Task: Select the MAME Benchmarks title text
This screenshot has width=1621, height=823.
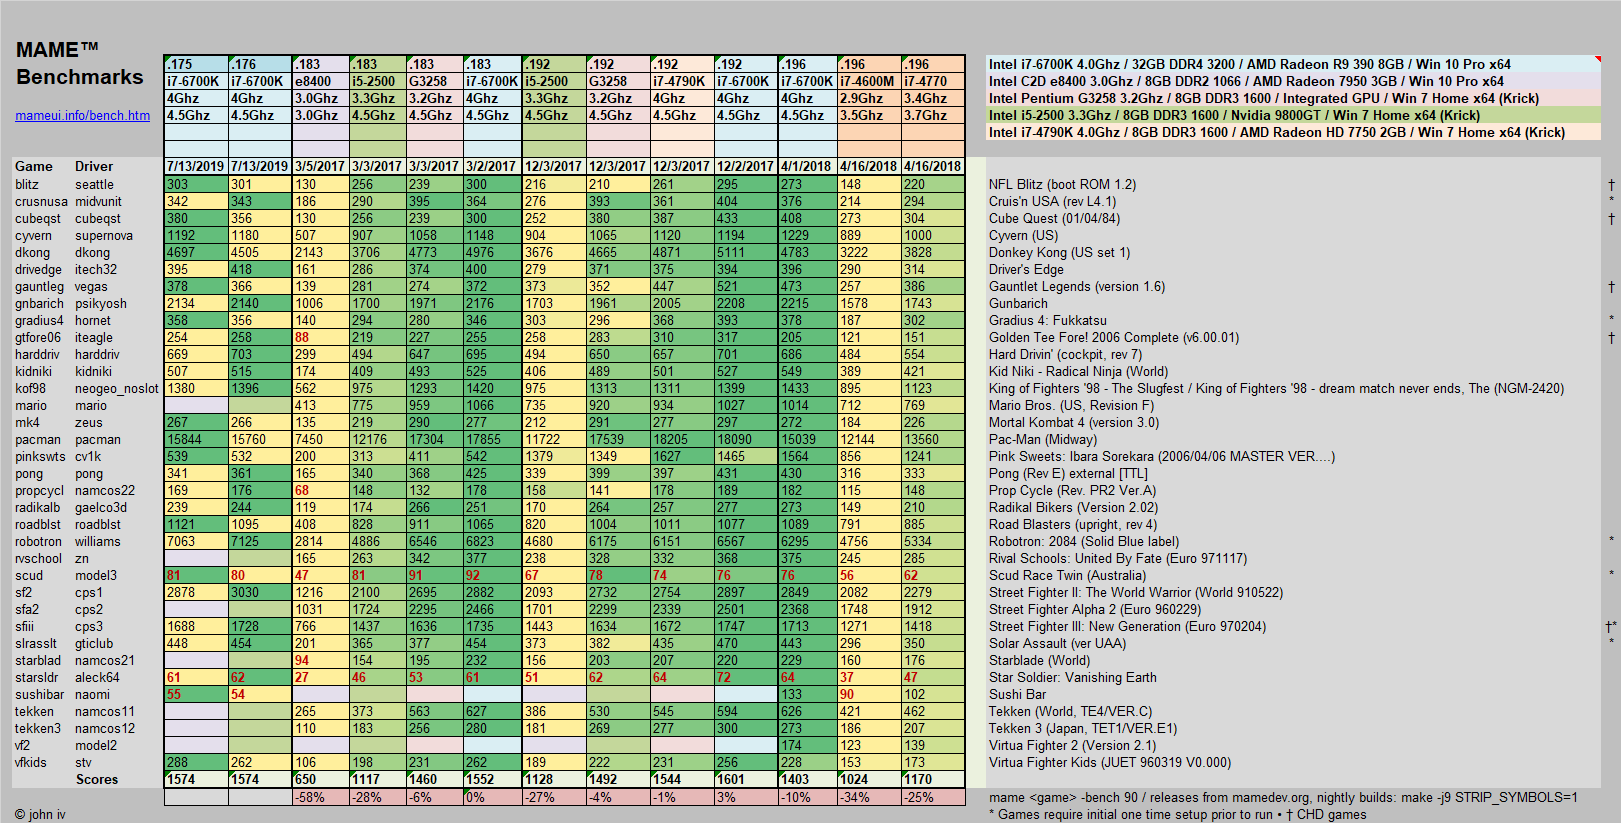Action: (79, 64)
